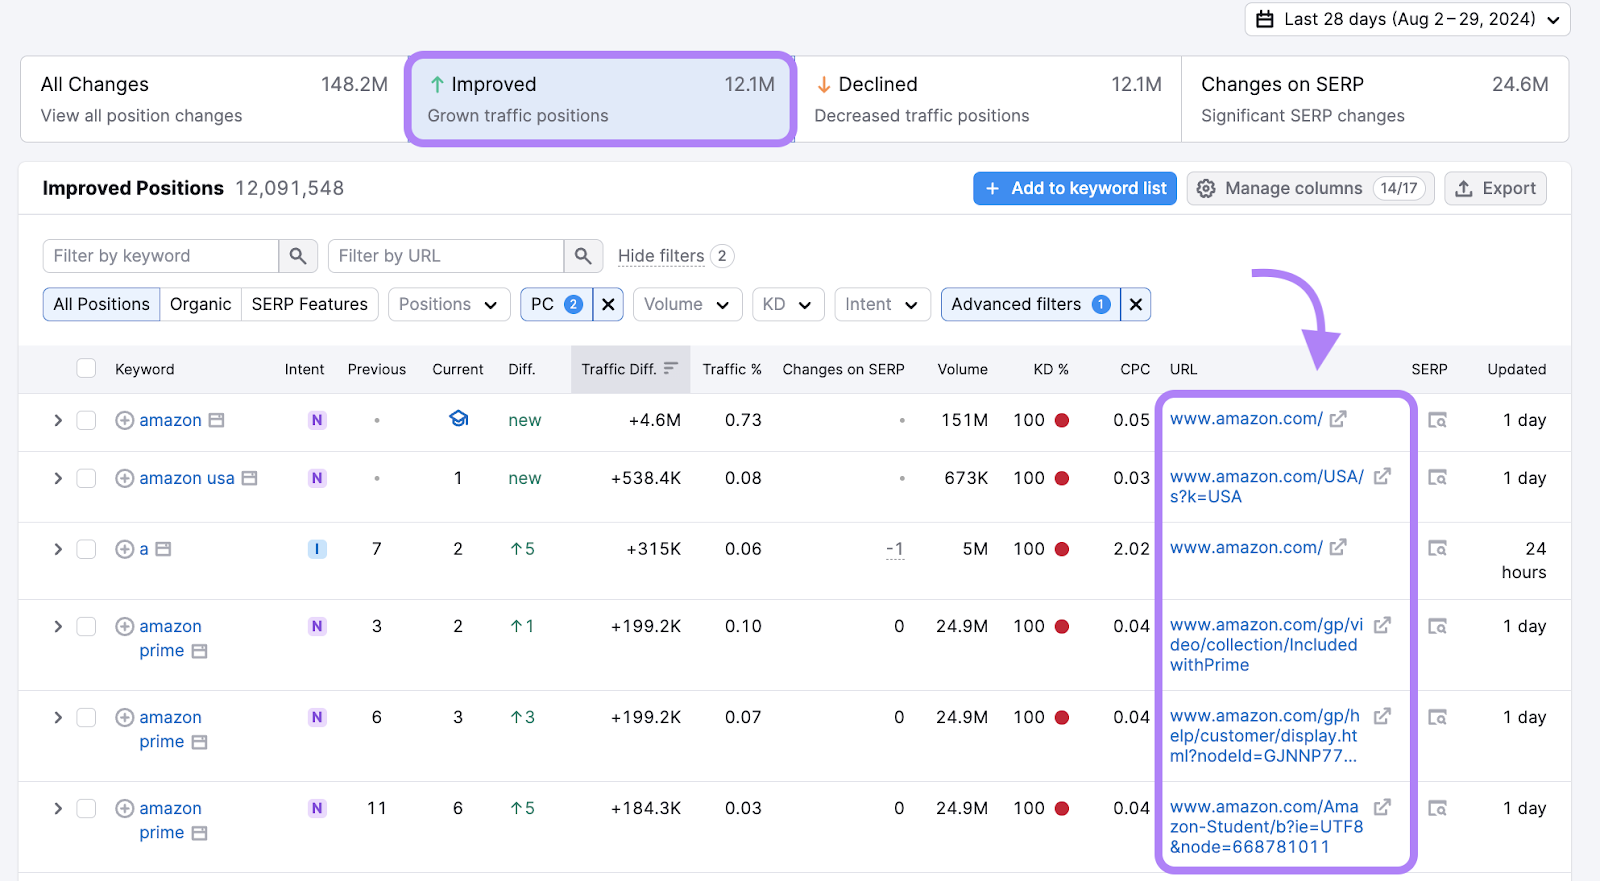Click the Export button
This screenshot has width=1600, height=881.
(1496, 189)
